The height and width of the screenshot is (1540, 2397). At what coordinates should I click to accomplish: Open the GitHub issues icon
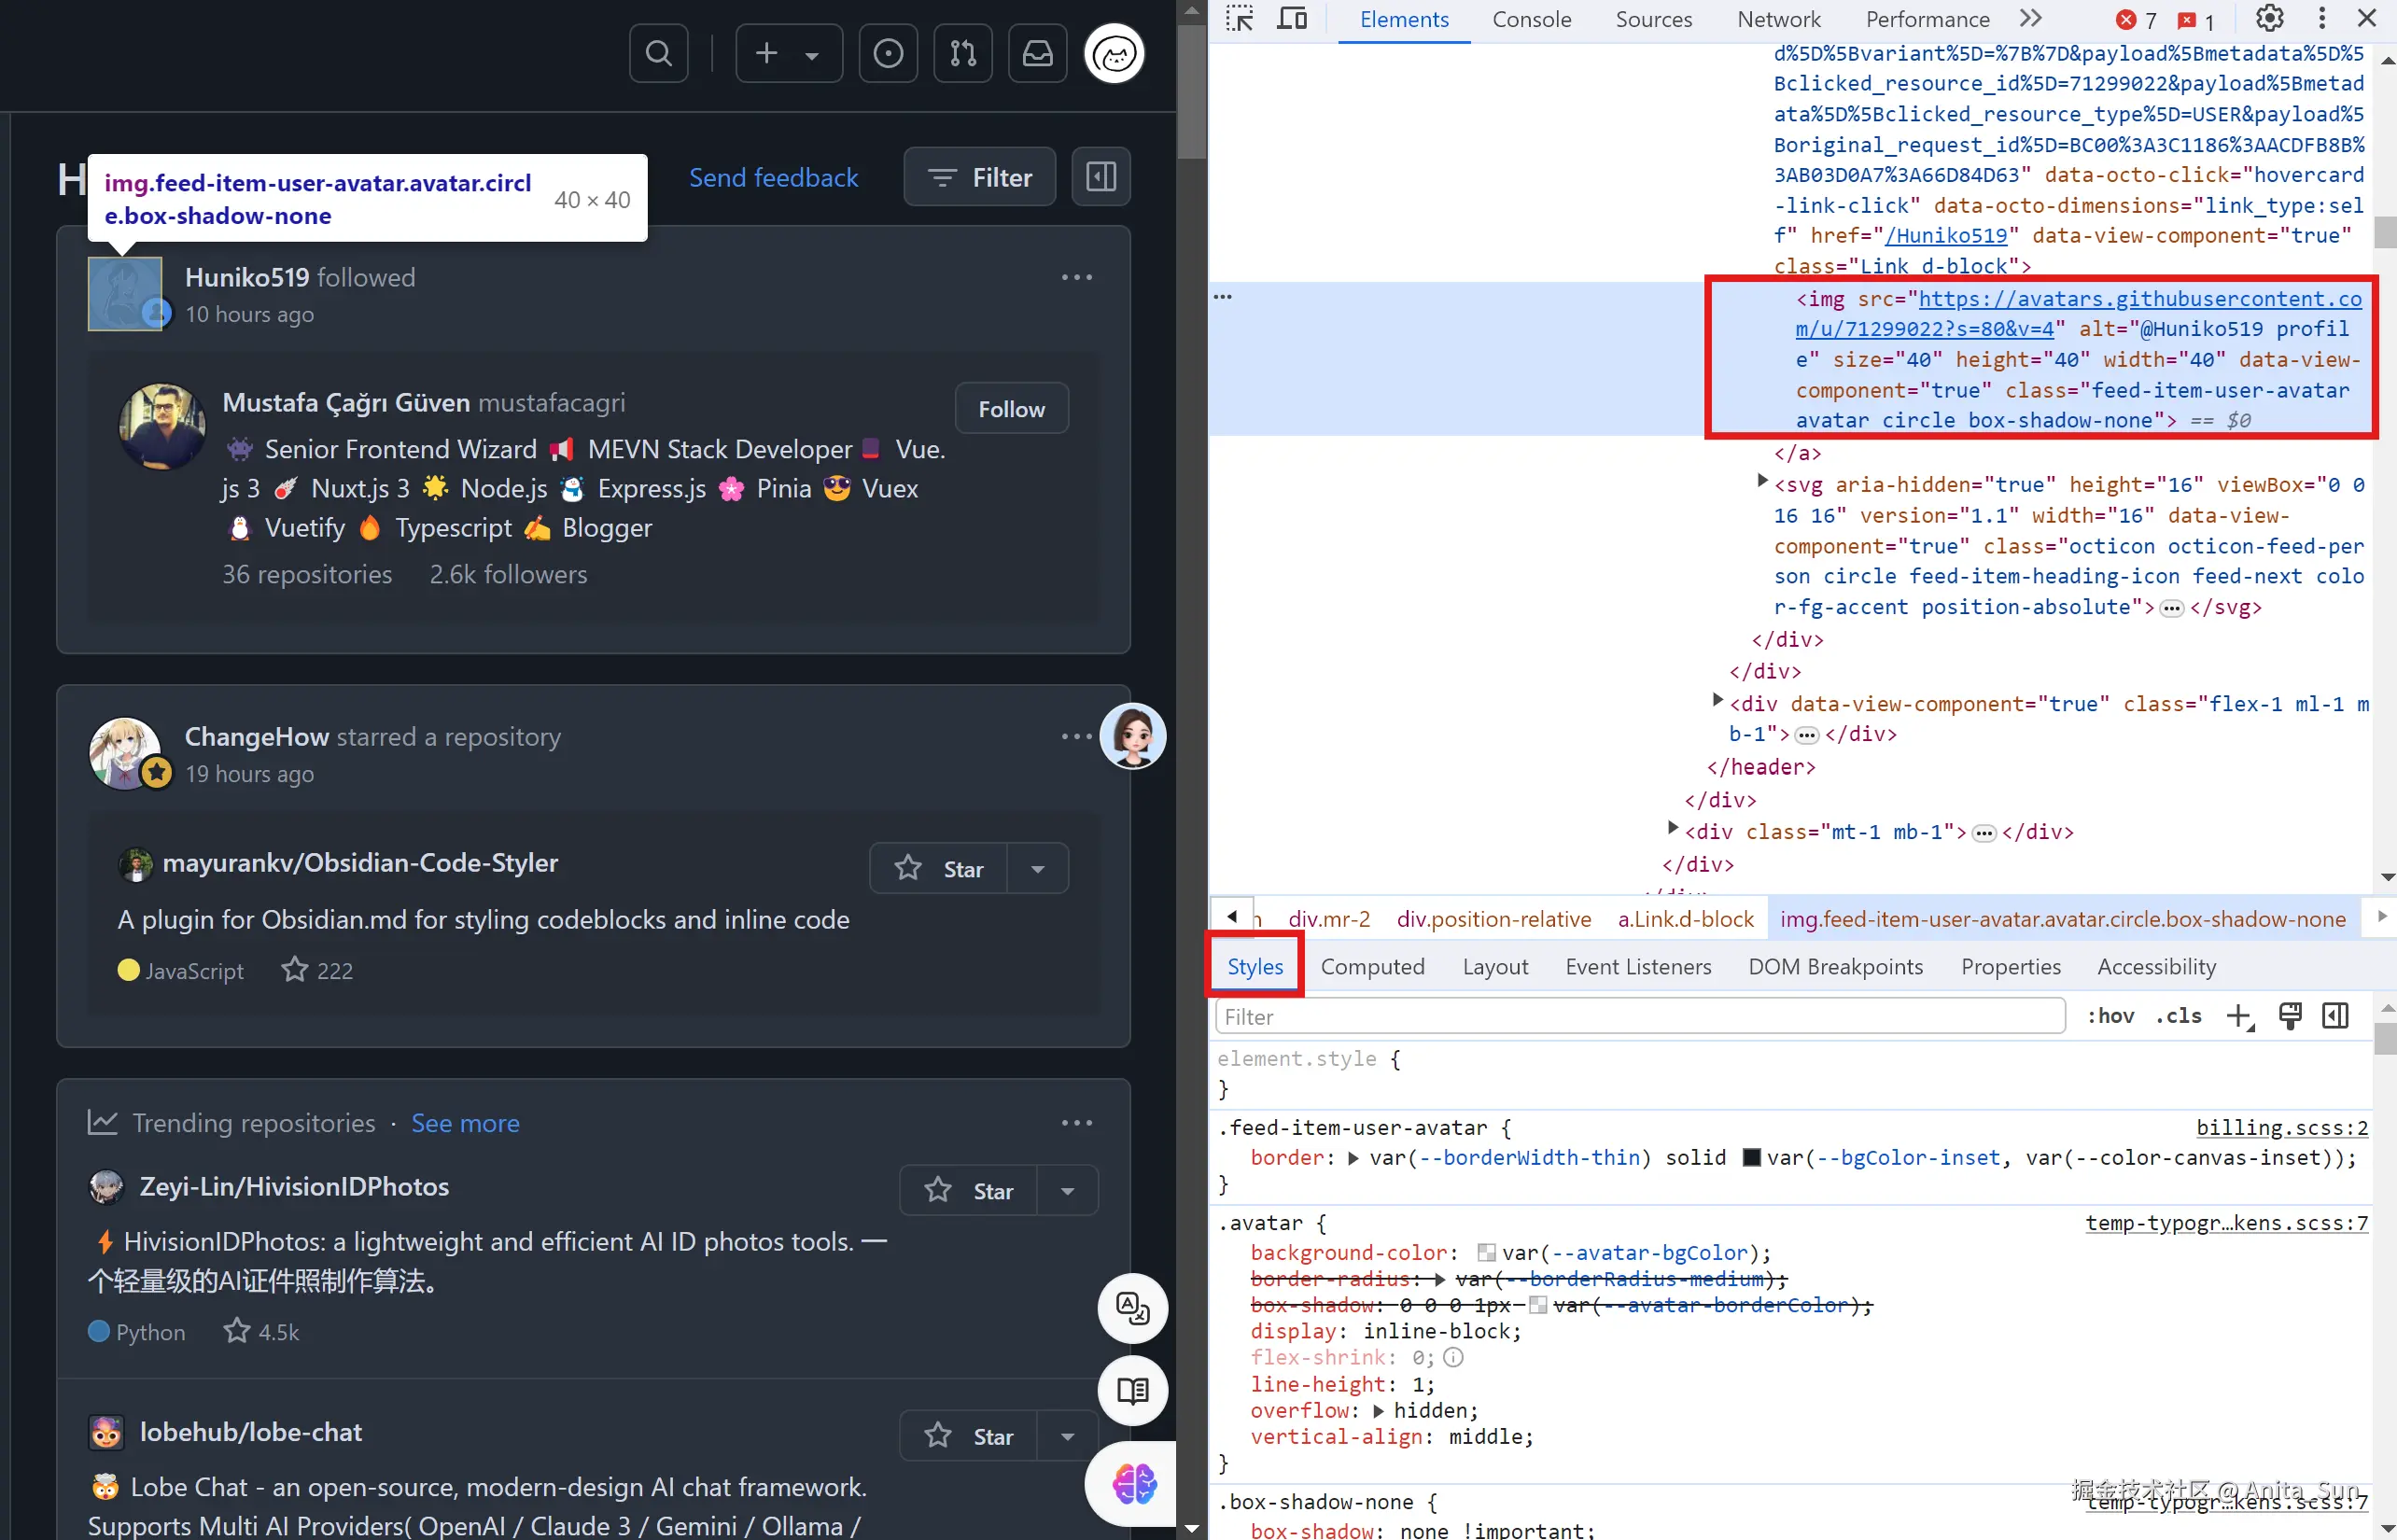887,53
